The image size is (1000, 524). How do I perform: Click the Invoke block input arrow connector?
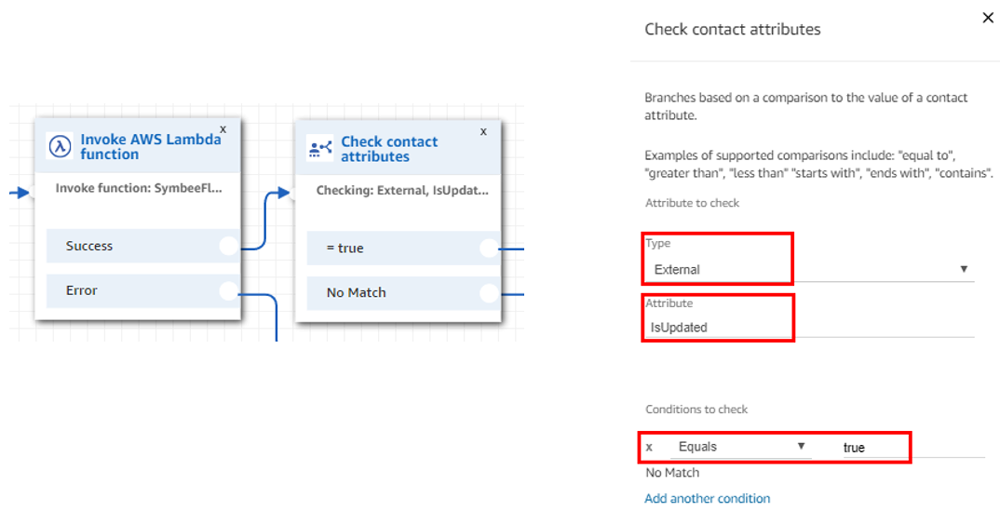coord(20,193)
